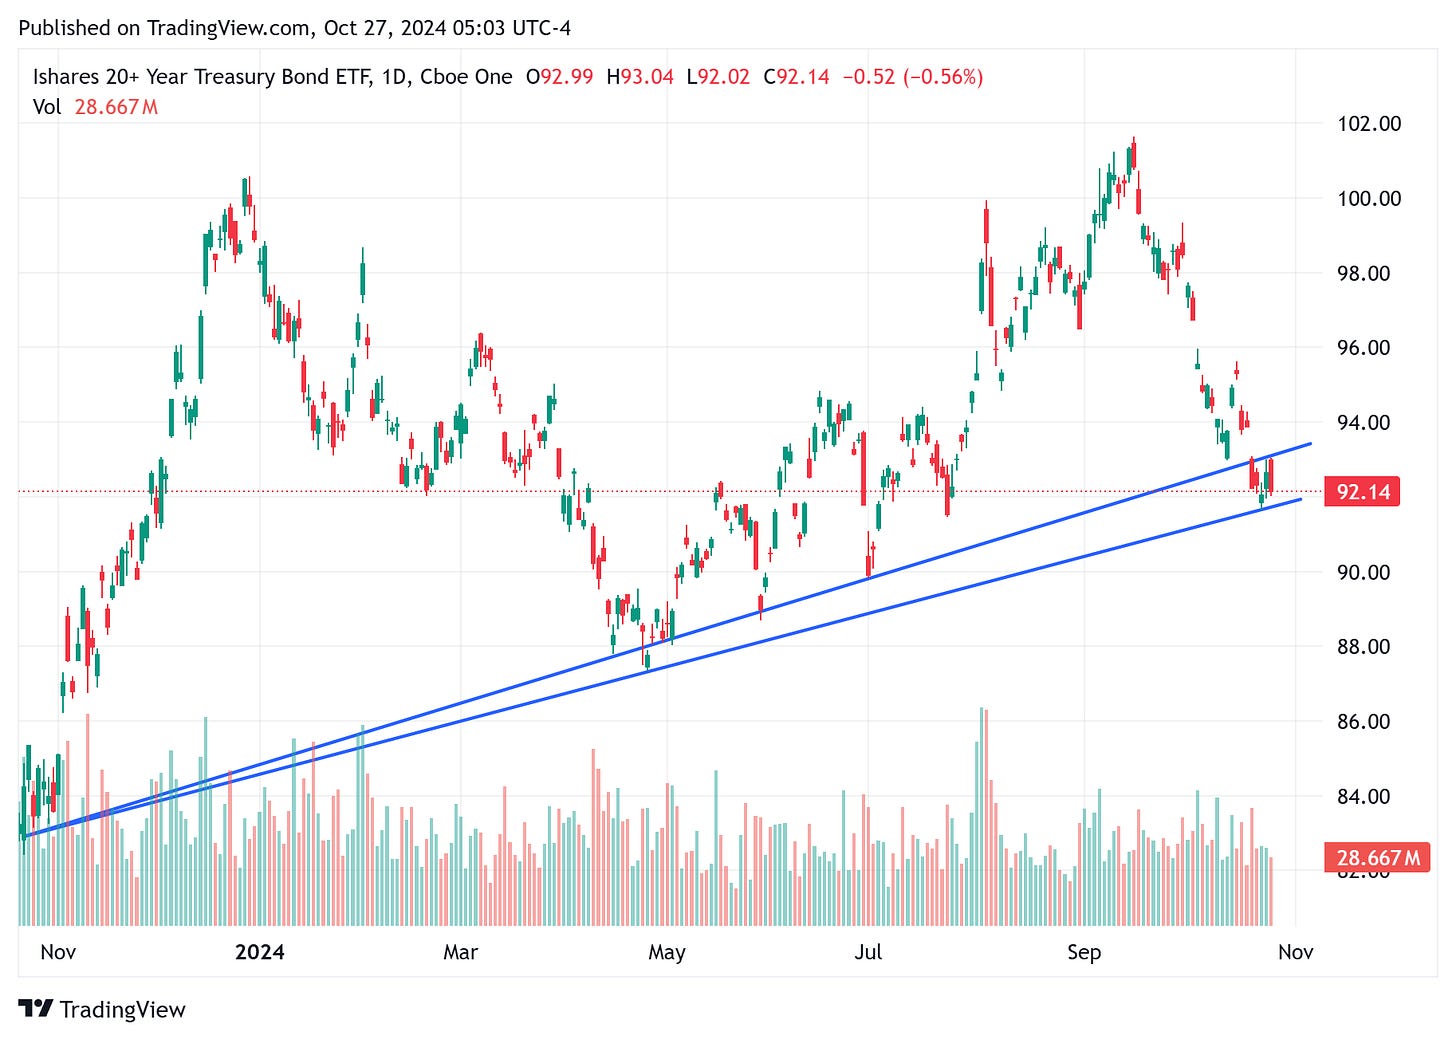Click the Cboe One exchange label
The width and height of the screenshot is (1456, 1040).
(x=470, y=75)
